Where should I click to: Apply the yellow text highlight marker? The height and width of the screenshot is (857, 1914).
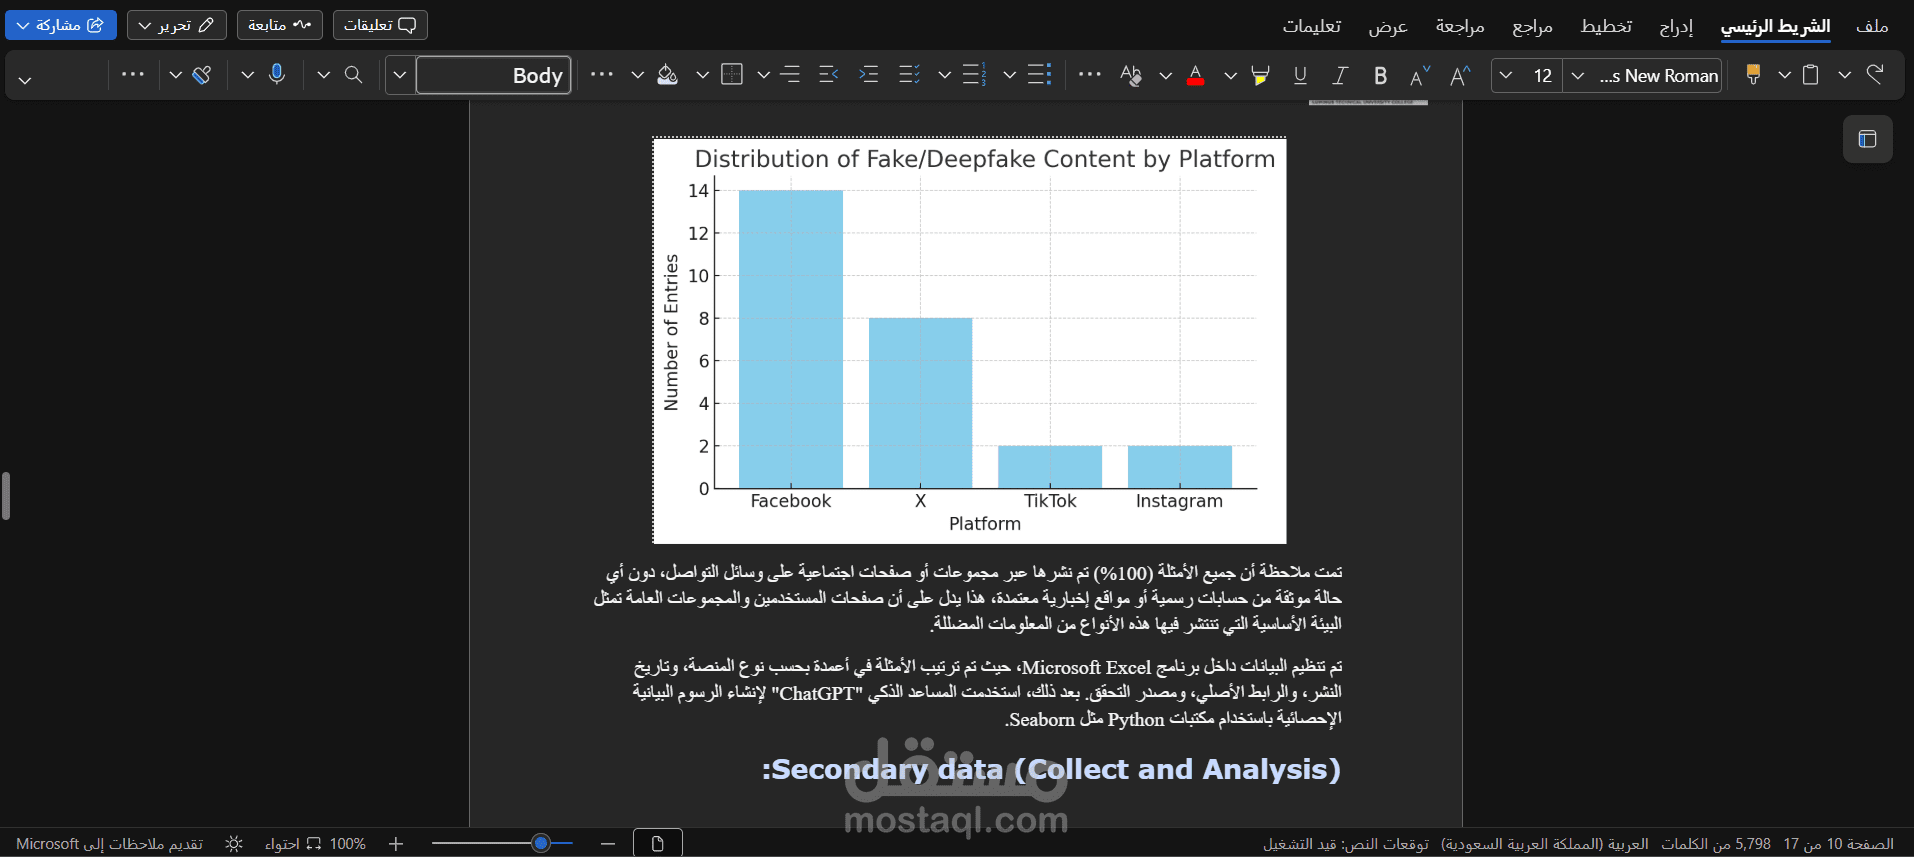pos(1260,75)
